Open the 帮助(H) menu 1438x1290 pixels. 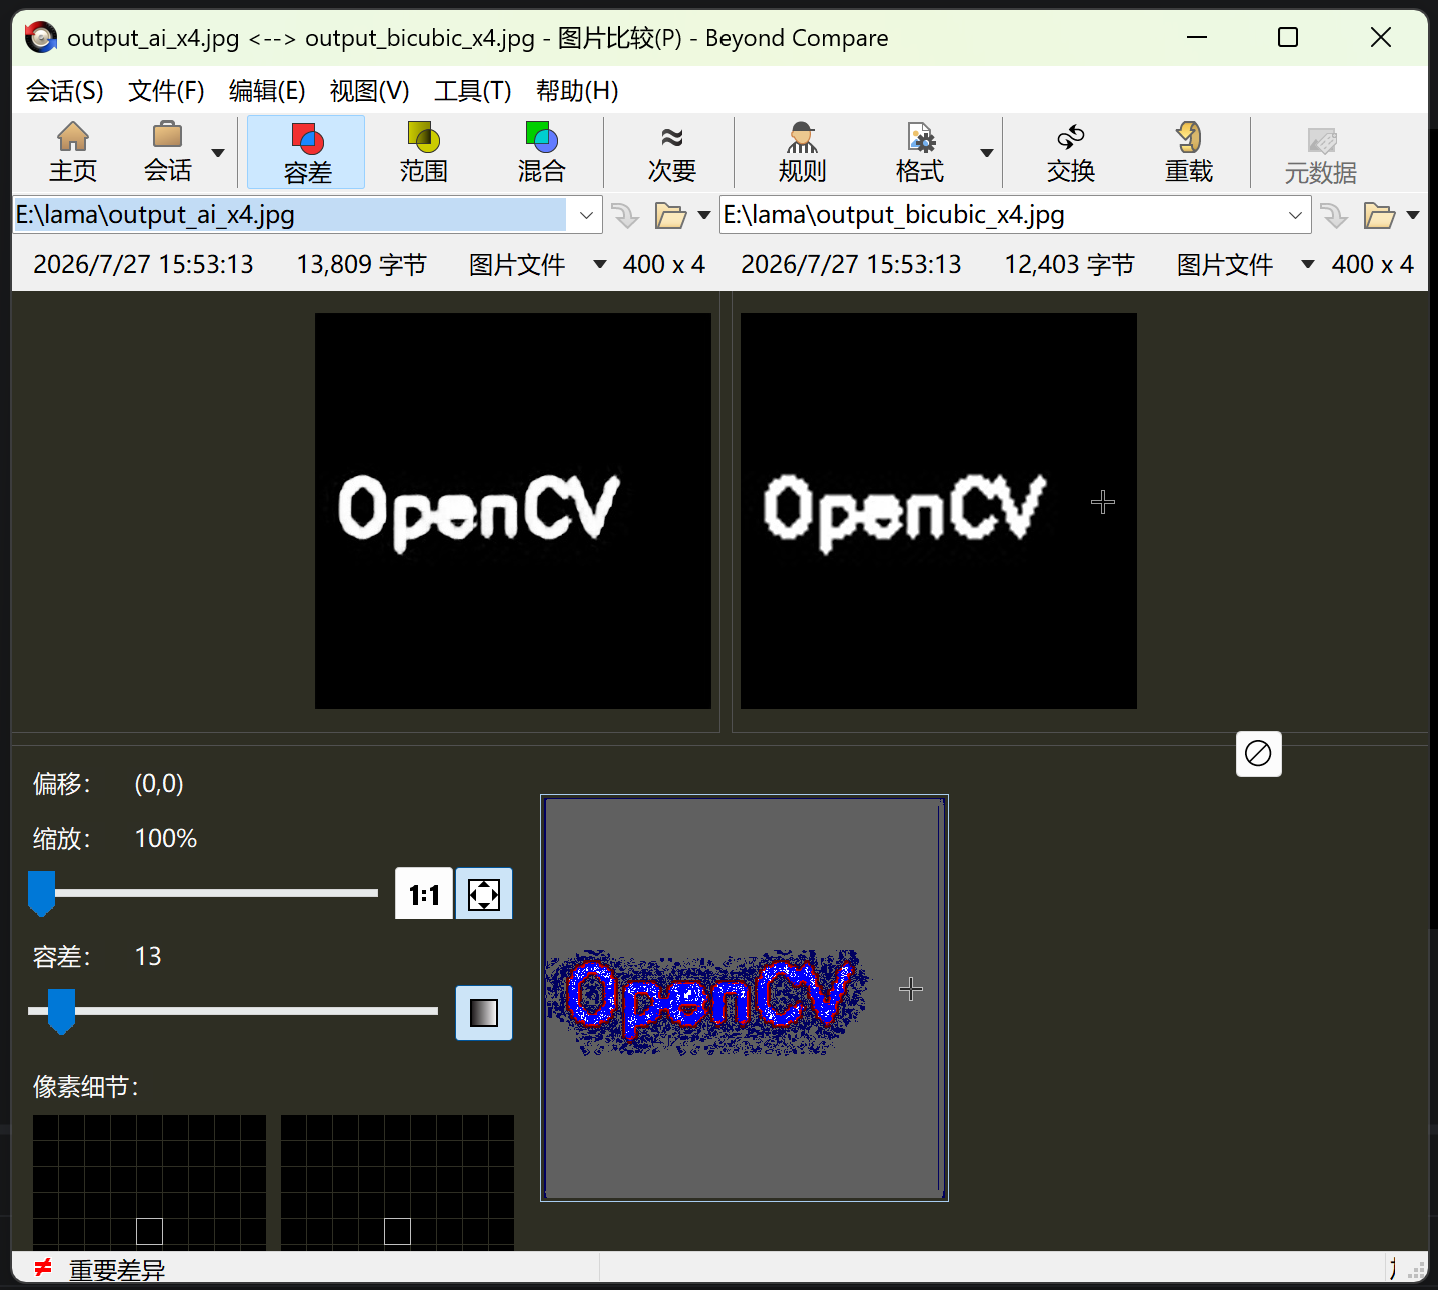click(577, 91)
